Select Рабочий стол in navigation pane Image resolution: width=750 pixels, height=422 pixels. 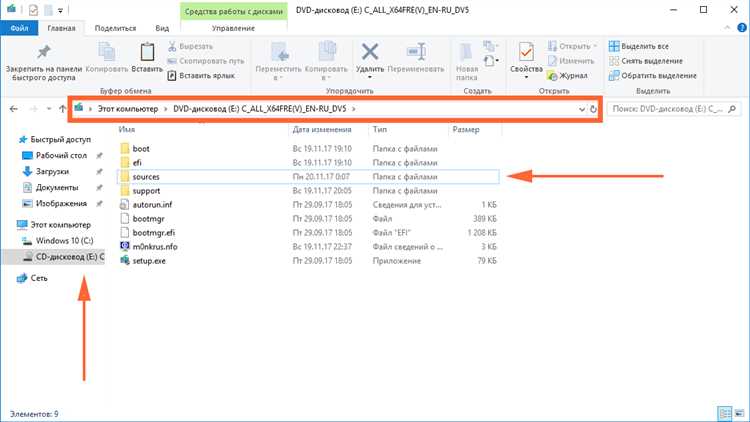coord(61,155)
